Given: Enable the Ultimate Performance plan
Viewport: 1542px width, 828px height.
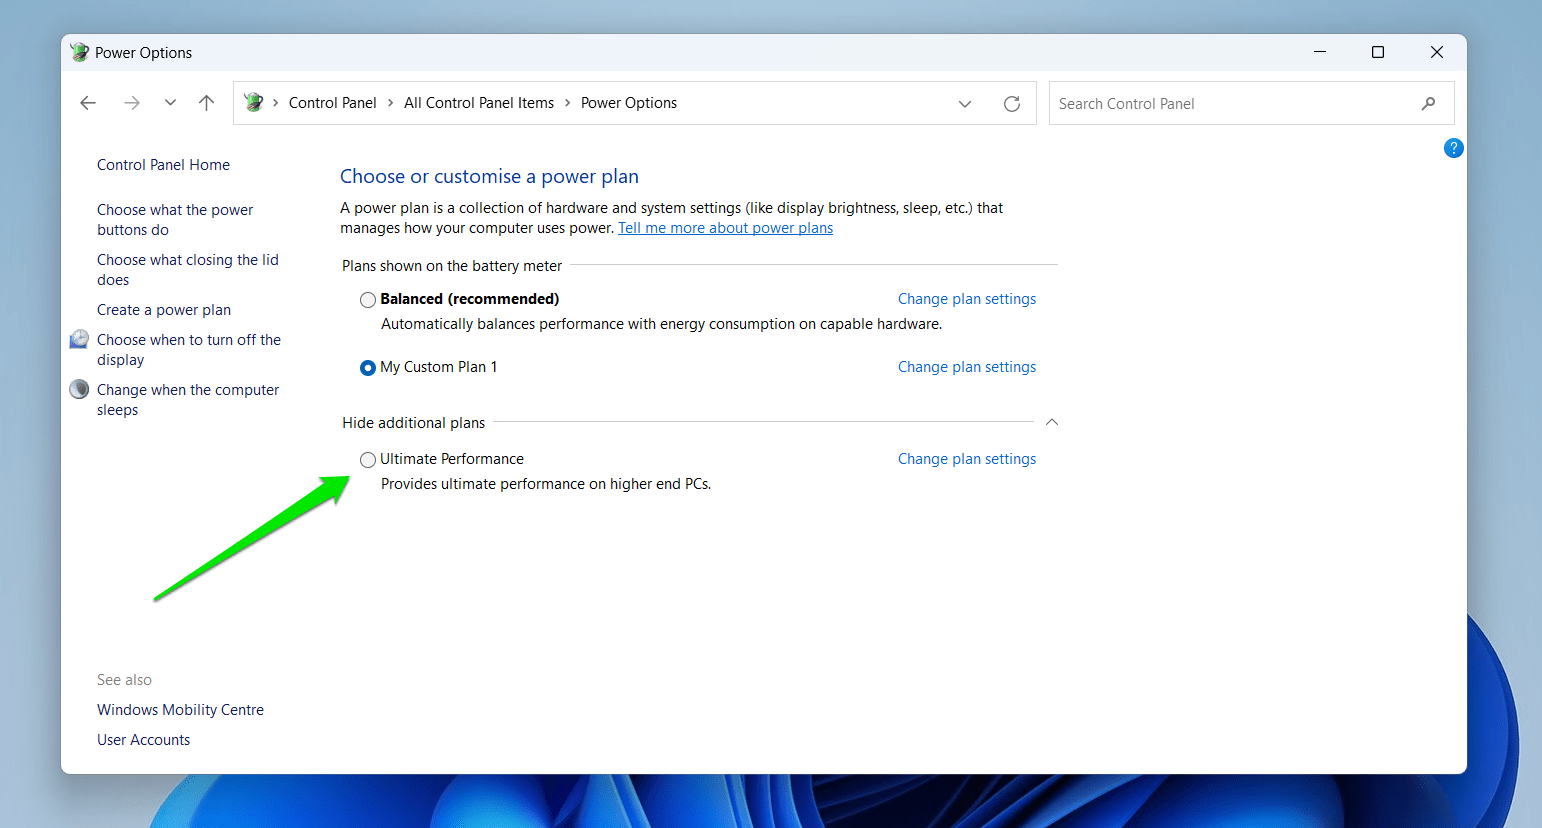Looking at the screenshot, I should click(x=368, y=460).
